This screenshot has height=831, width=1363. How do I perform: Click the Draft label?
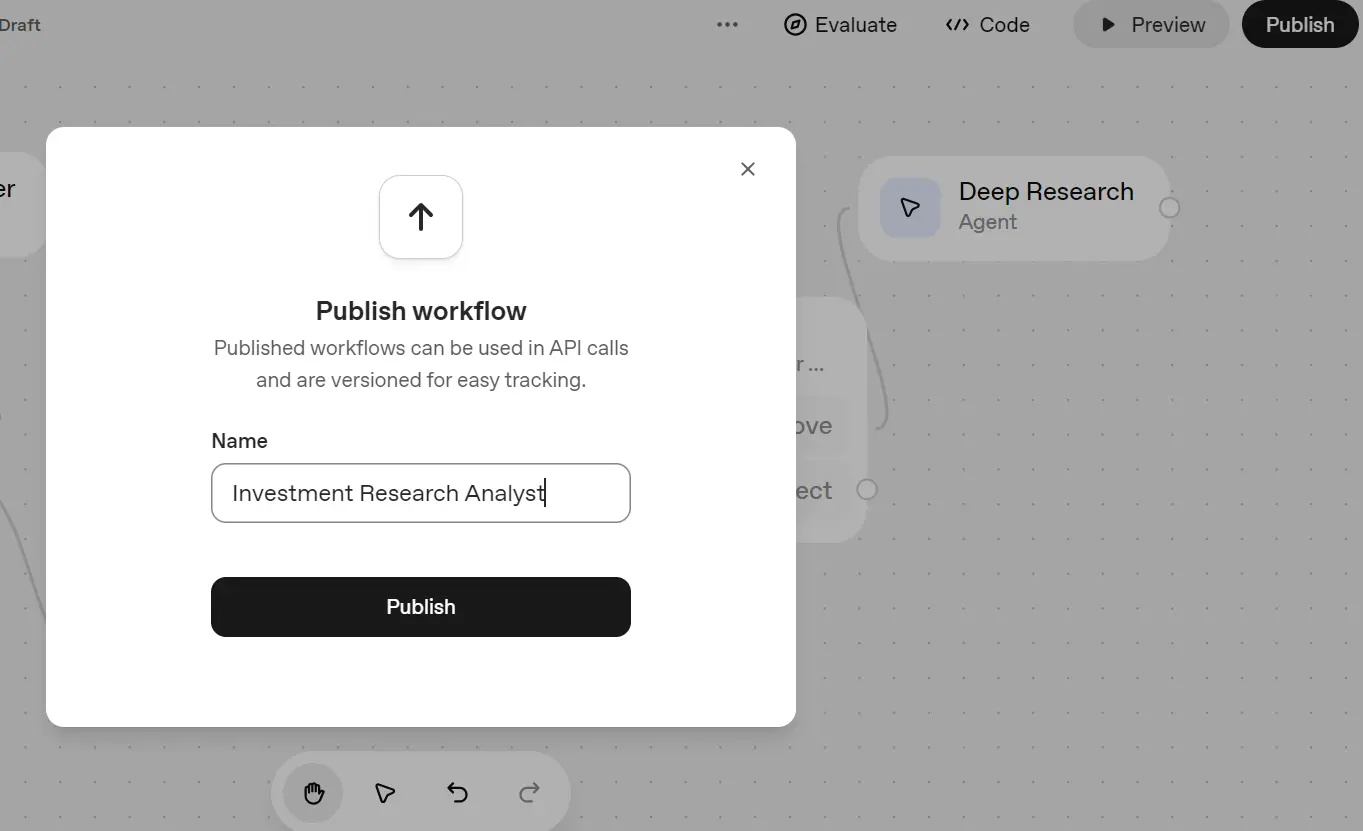[x=20, y=24]
